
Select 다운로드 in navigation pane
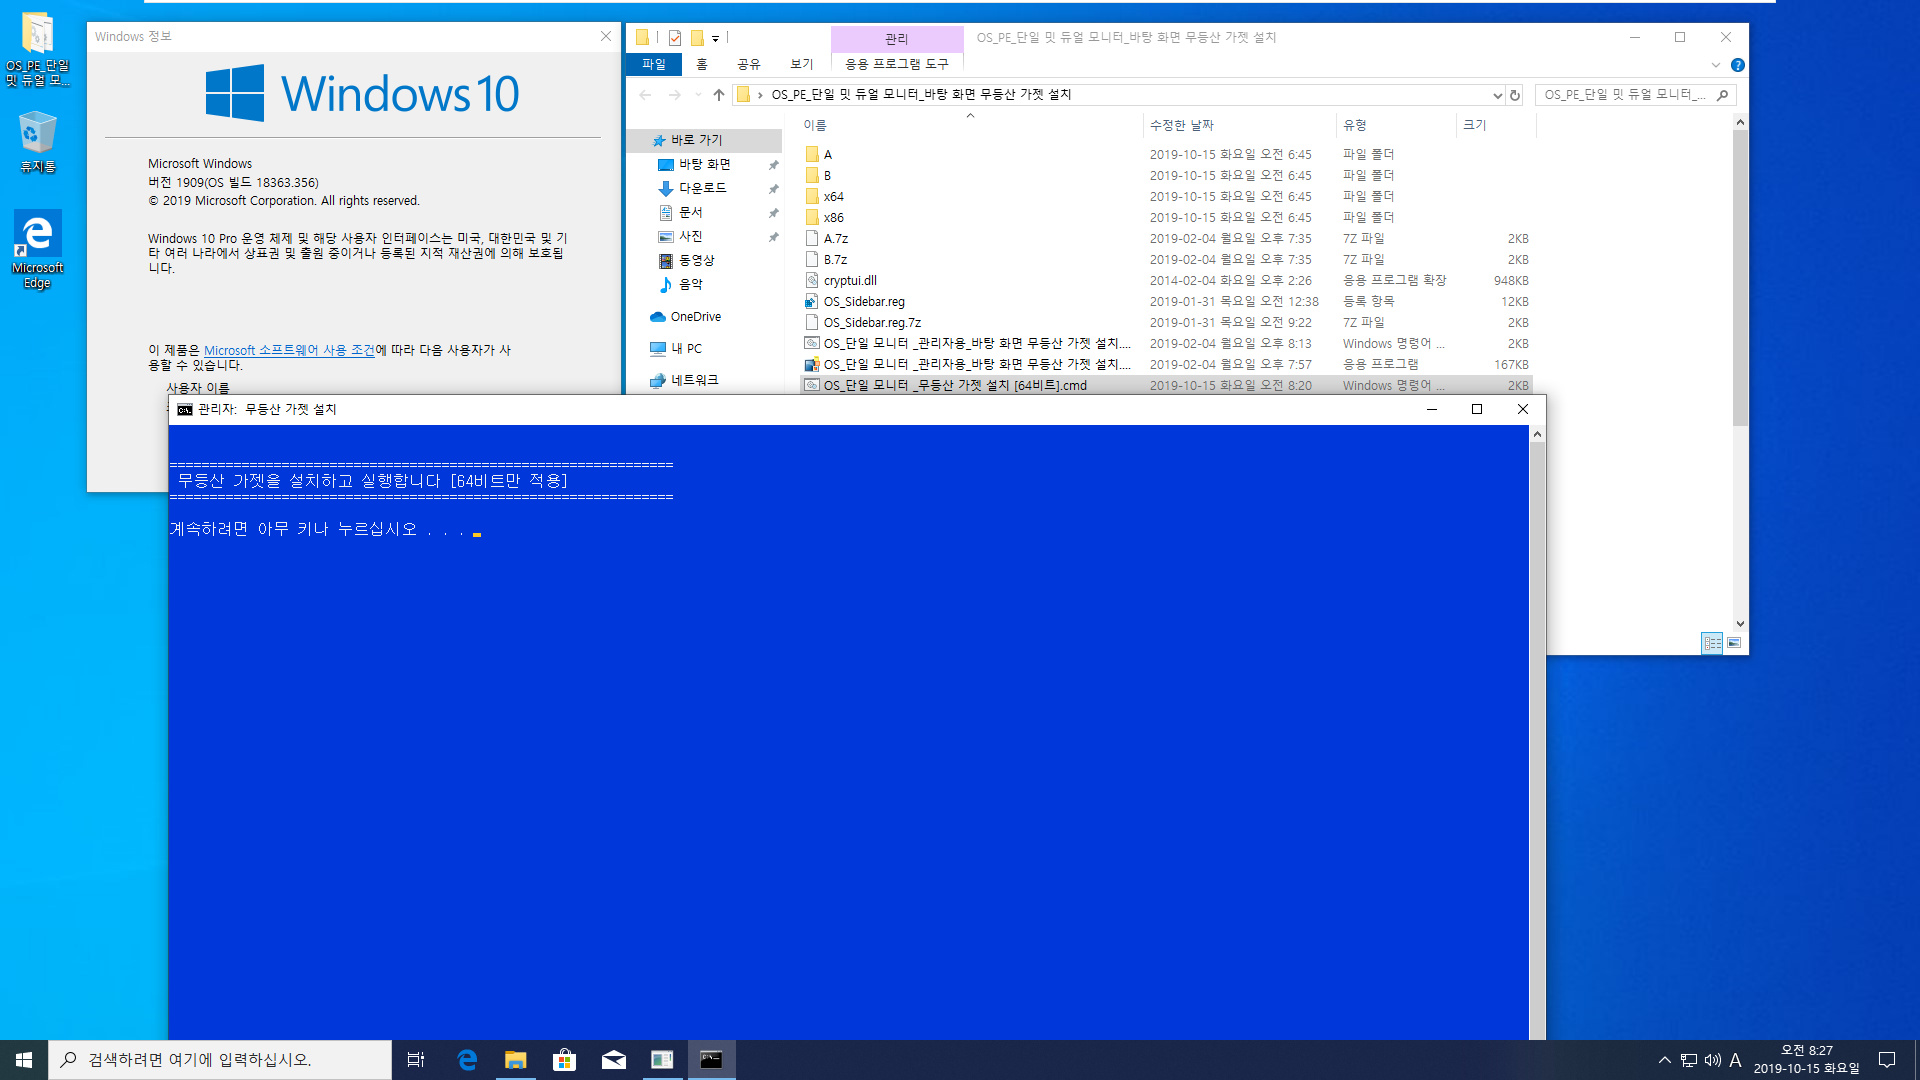[703, 189]
